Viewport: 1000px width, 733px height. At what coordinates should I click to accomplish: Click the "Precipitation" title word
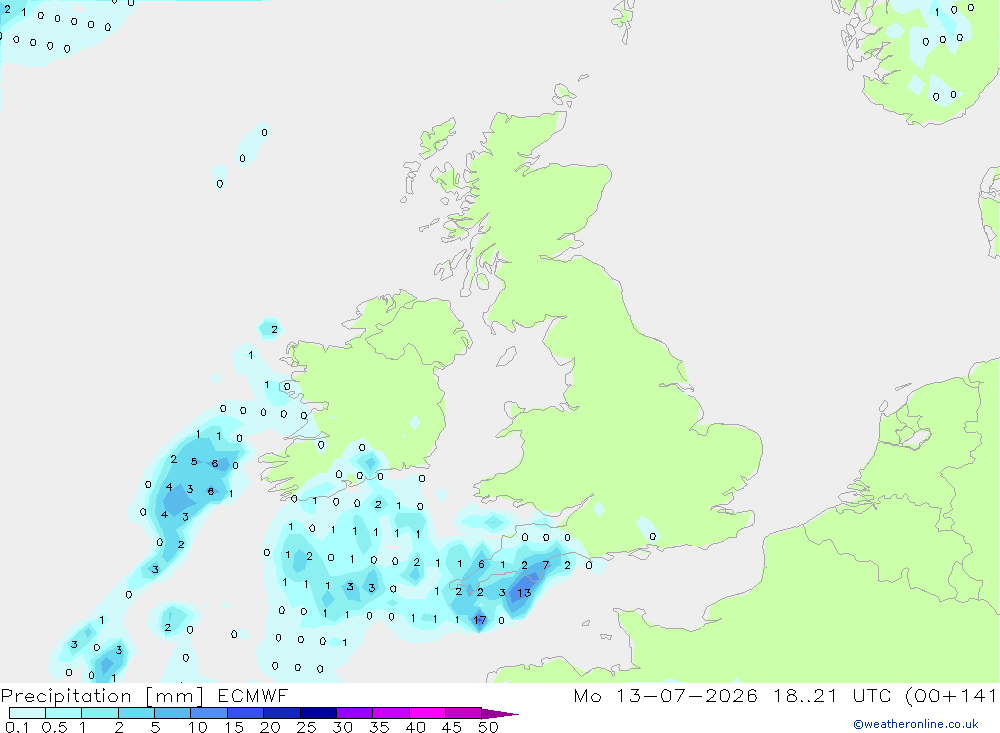[66, 696]
